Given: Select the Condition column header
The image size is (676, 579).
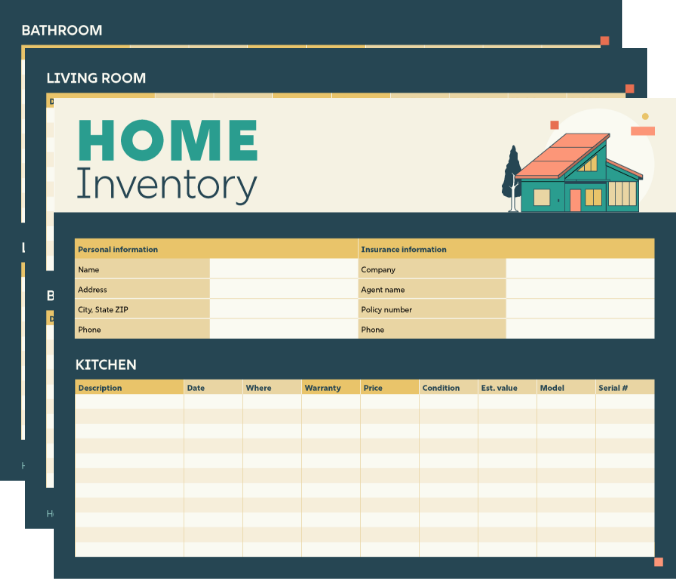Looking at the screenshot, I should click(448, 387).
